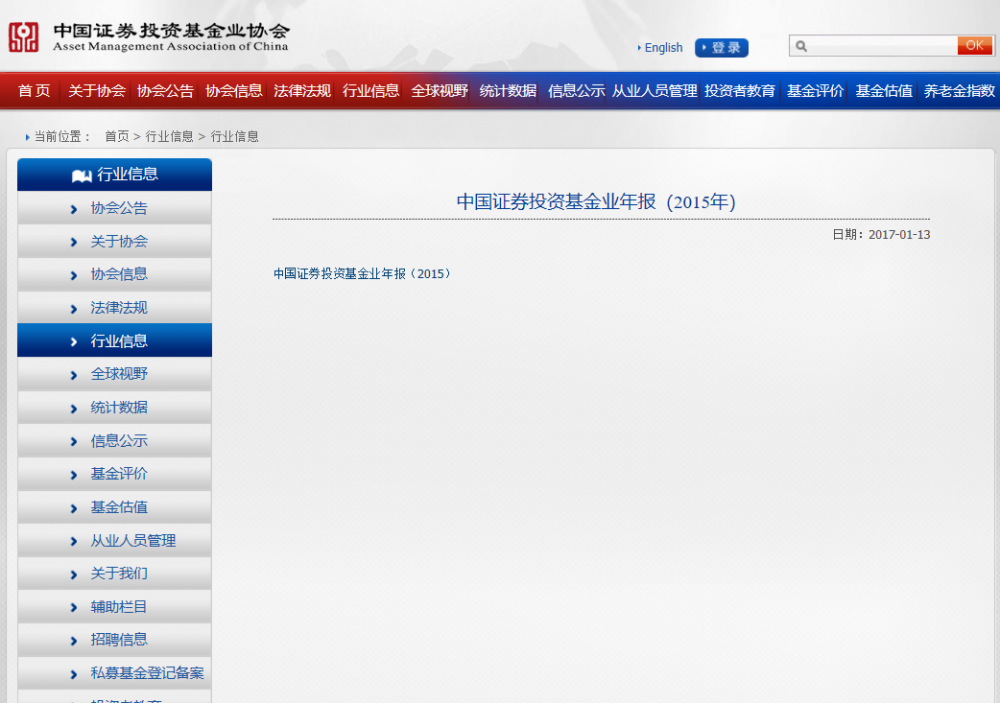Click the chevron beside 私募基金登记备案 in sidebar
Image resolution: width=1000 pixels, height=703 pixels.
[x=74, y=674]
